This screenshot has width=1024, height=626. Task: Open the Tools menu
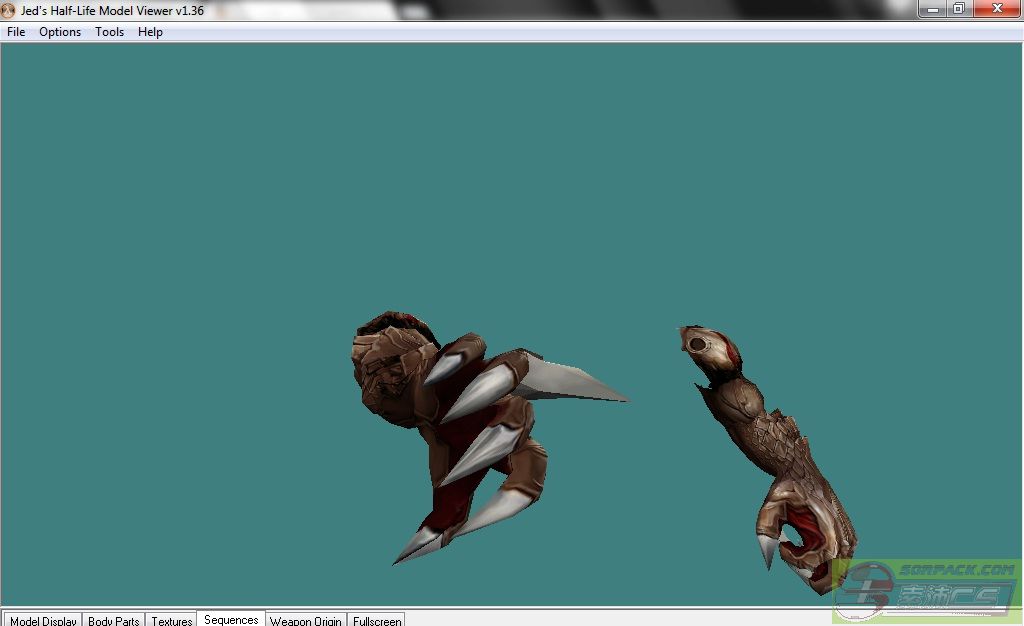(x=109, y=32)
